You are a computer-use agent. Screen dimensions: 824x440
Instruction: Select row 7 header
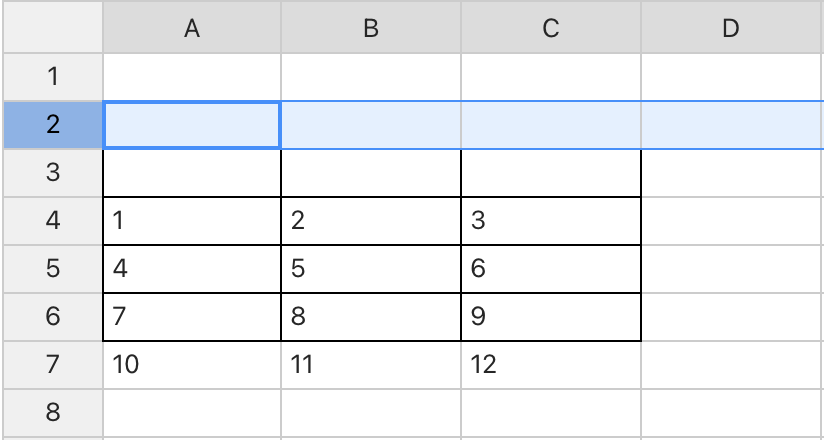(x=53, y=365)
